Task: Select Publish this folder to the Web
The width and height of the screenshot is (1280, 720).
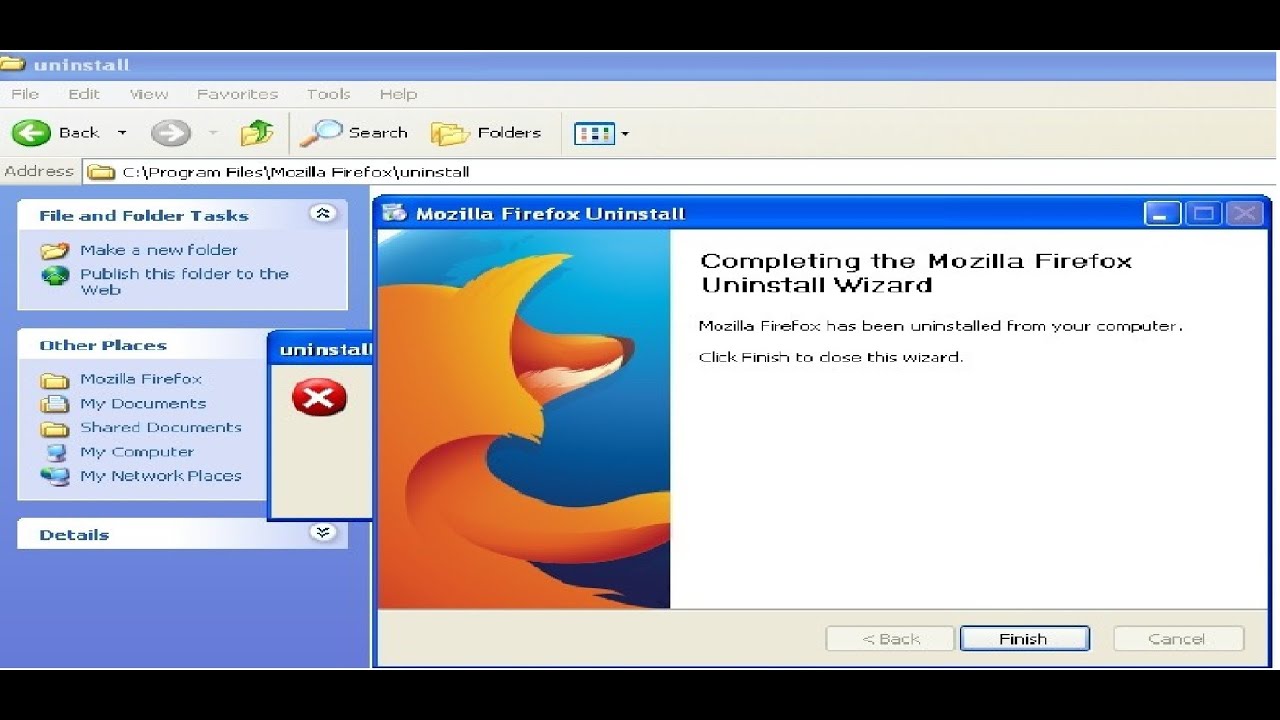Action: coord(184,282)
